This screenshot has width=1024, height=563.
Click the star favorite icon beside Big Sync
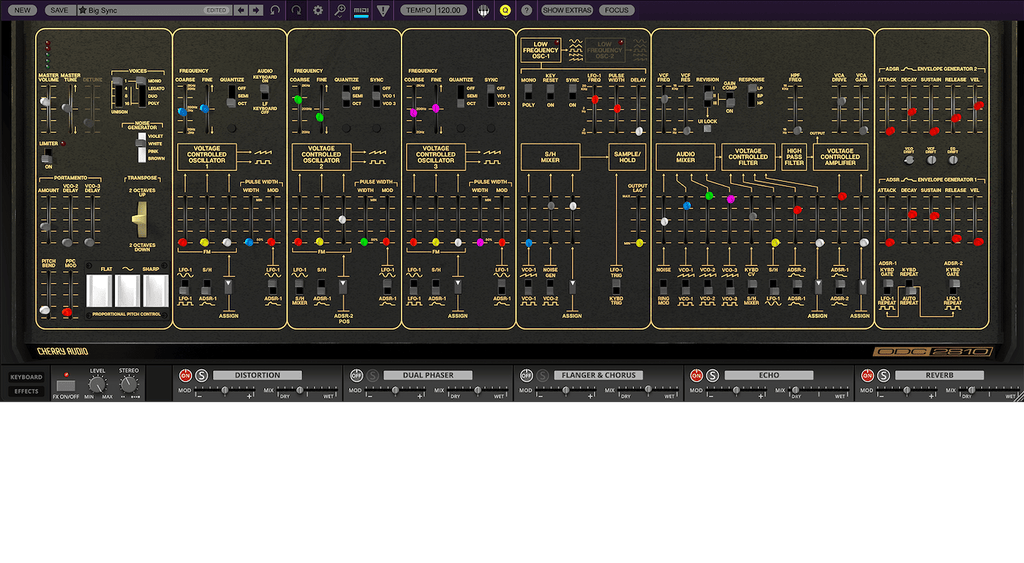[x=83, y=10]
